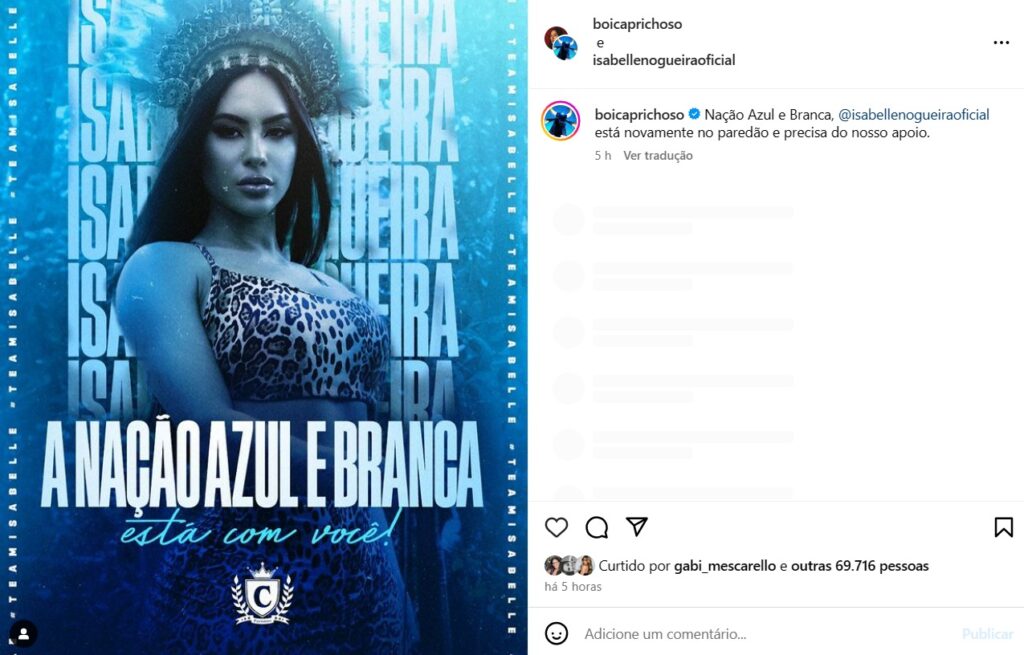Follow the @isabellenogueiraoficial mention in caption
This screenshot has width=1024, height=655.
(914, 114)
